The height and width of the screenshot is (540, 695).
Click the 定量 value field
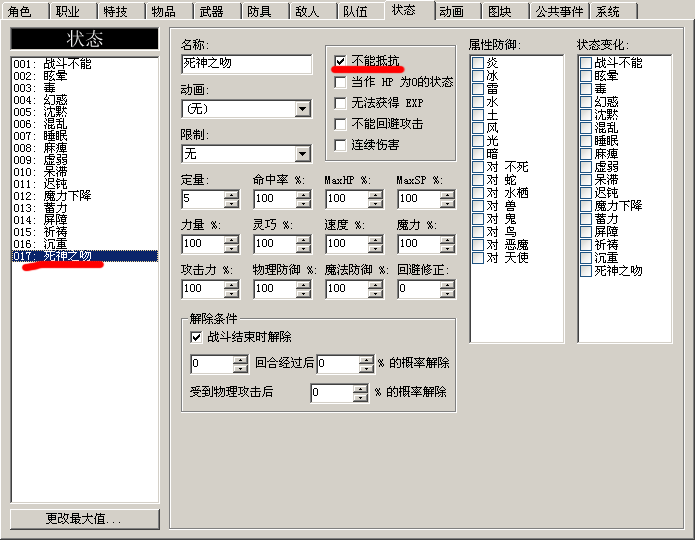click(x=203, y=199)
